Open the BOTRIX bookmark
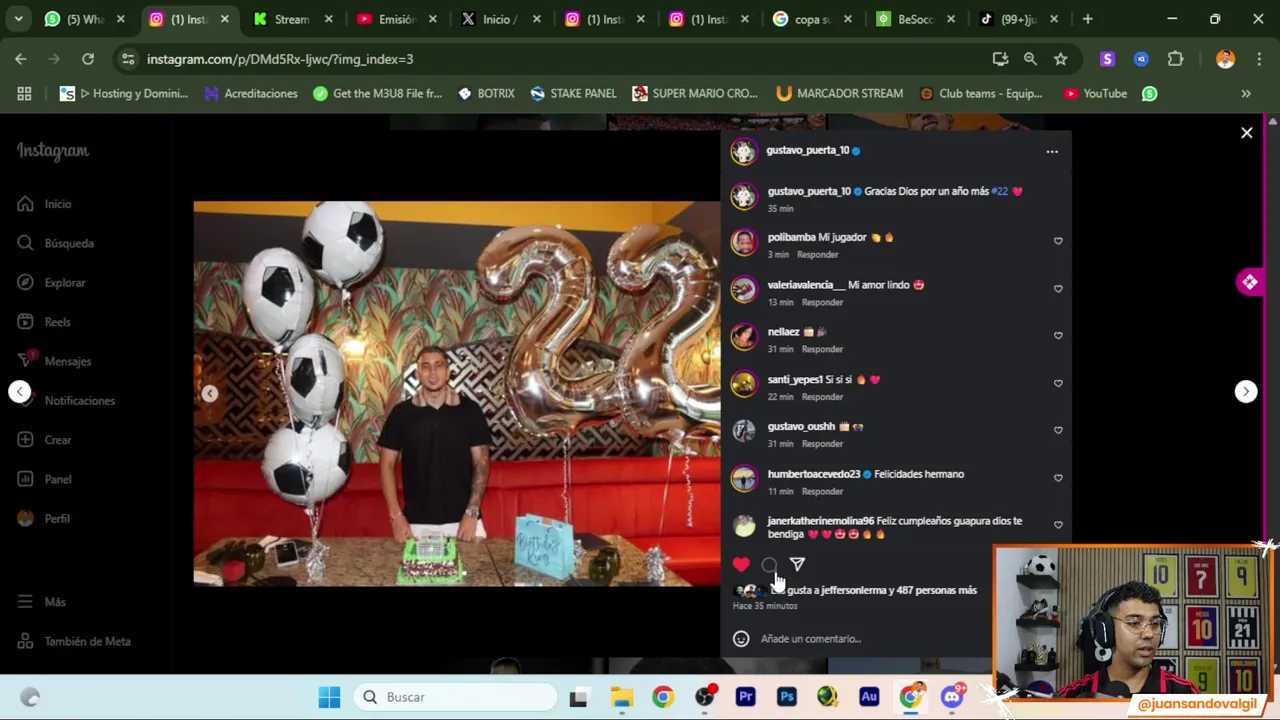 pyautogui.click(x=486, y=94)
